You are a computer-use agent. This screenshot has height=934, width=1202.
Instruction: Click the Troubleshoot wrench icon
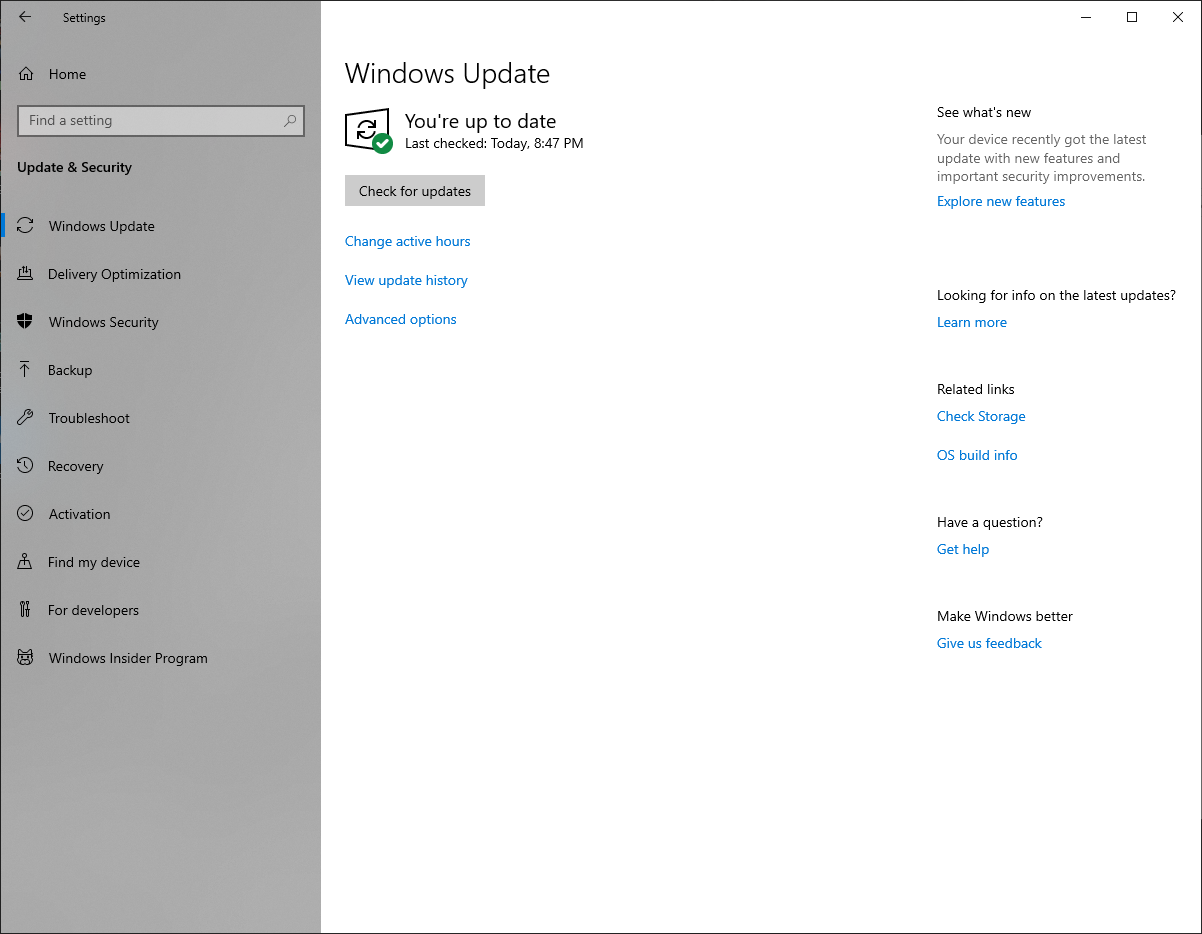pyautogui.click(x=26, y=418)
